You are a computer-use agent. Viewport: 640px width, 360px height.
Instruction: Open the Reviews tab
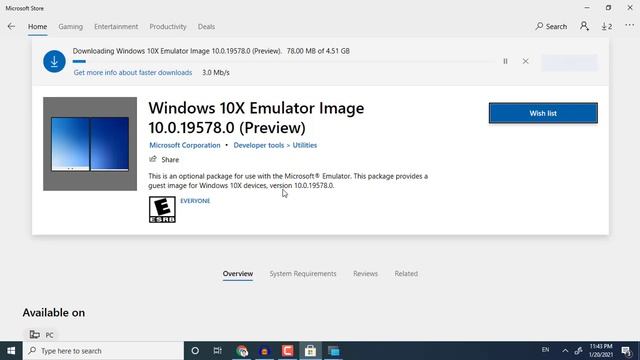point(365,274)
